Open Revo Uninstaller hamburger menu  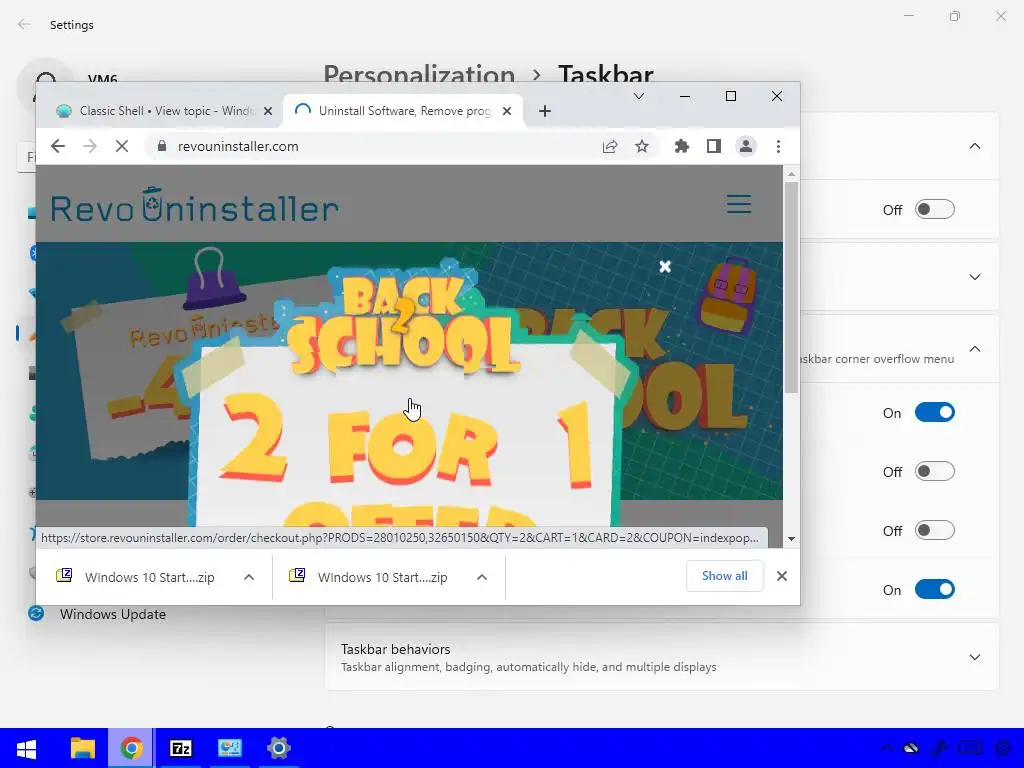[x=739, y=204]
